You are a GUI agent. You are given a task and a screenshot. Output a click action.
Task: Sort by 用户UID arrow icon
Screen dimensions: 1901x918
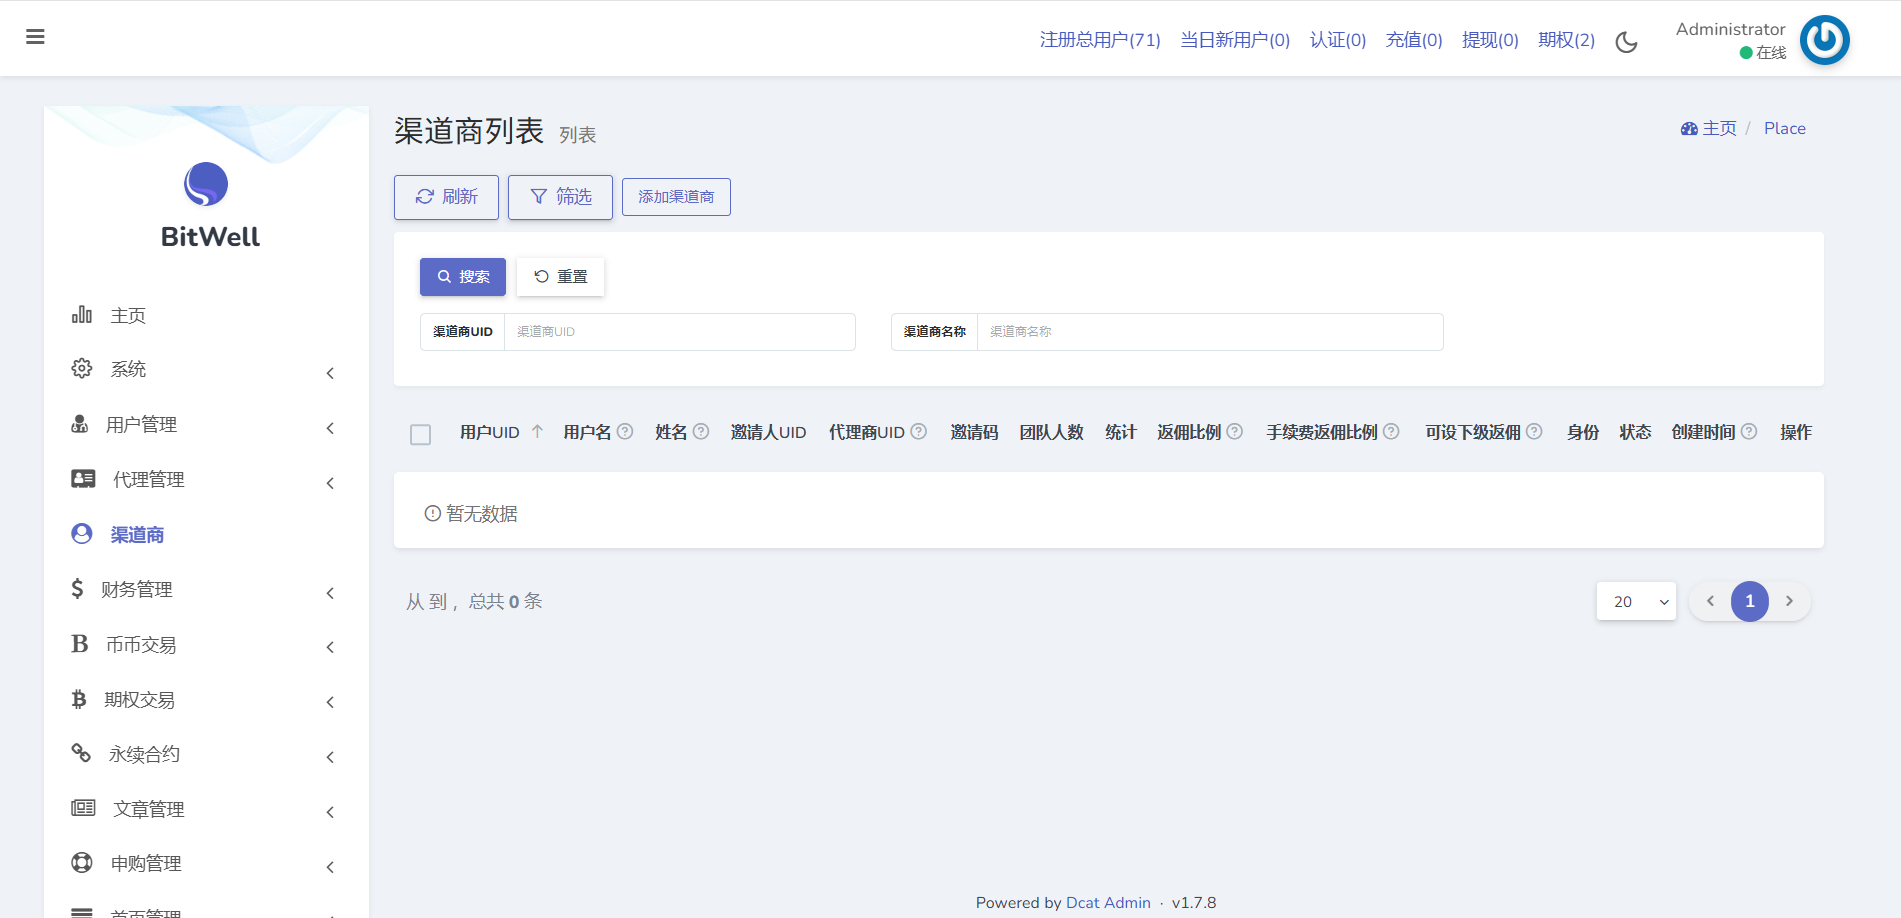click(x=537, y=432)
